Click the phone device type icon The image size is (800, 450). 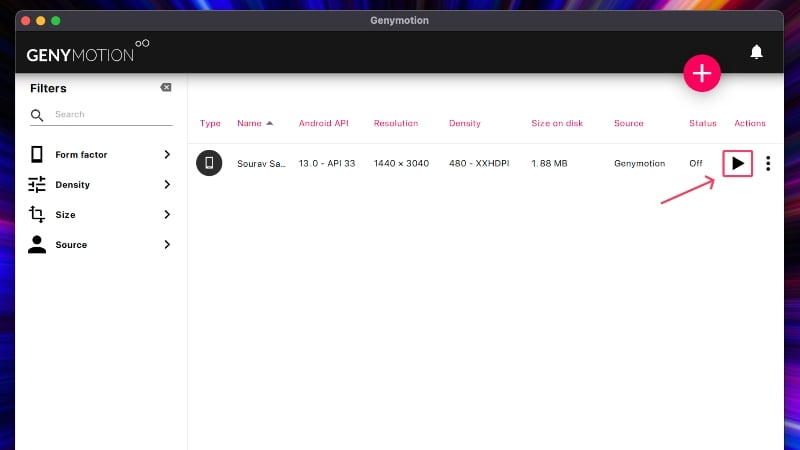tap(209, 163)
